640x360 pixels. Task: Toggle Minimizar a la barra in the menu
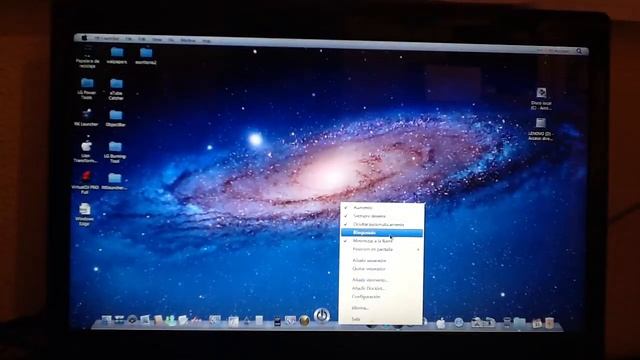click(x=372, y=241)
